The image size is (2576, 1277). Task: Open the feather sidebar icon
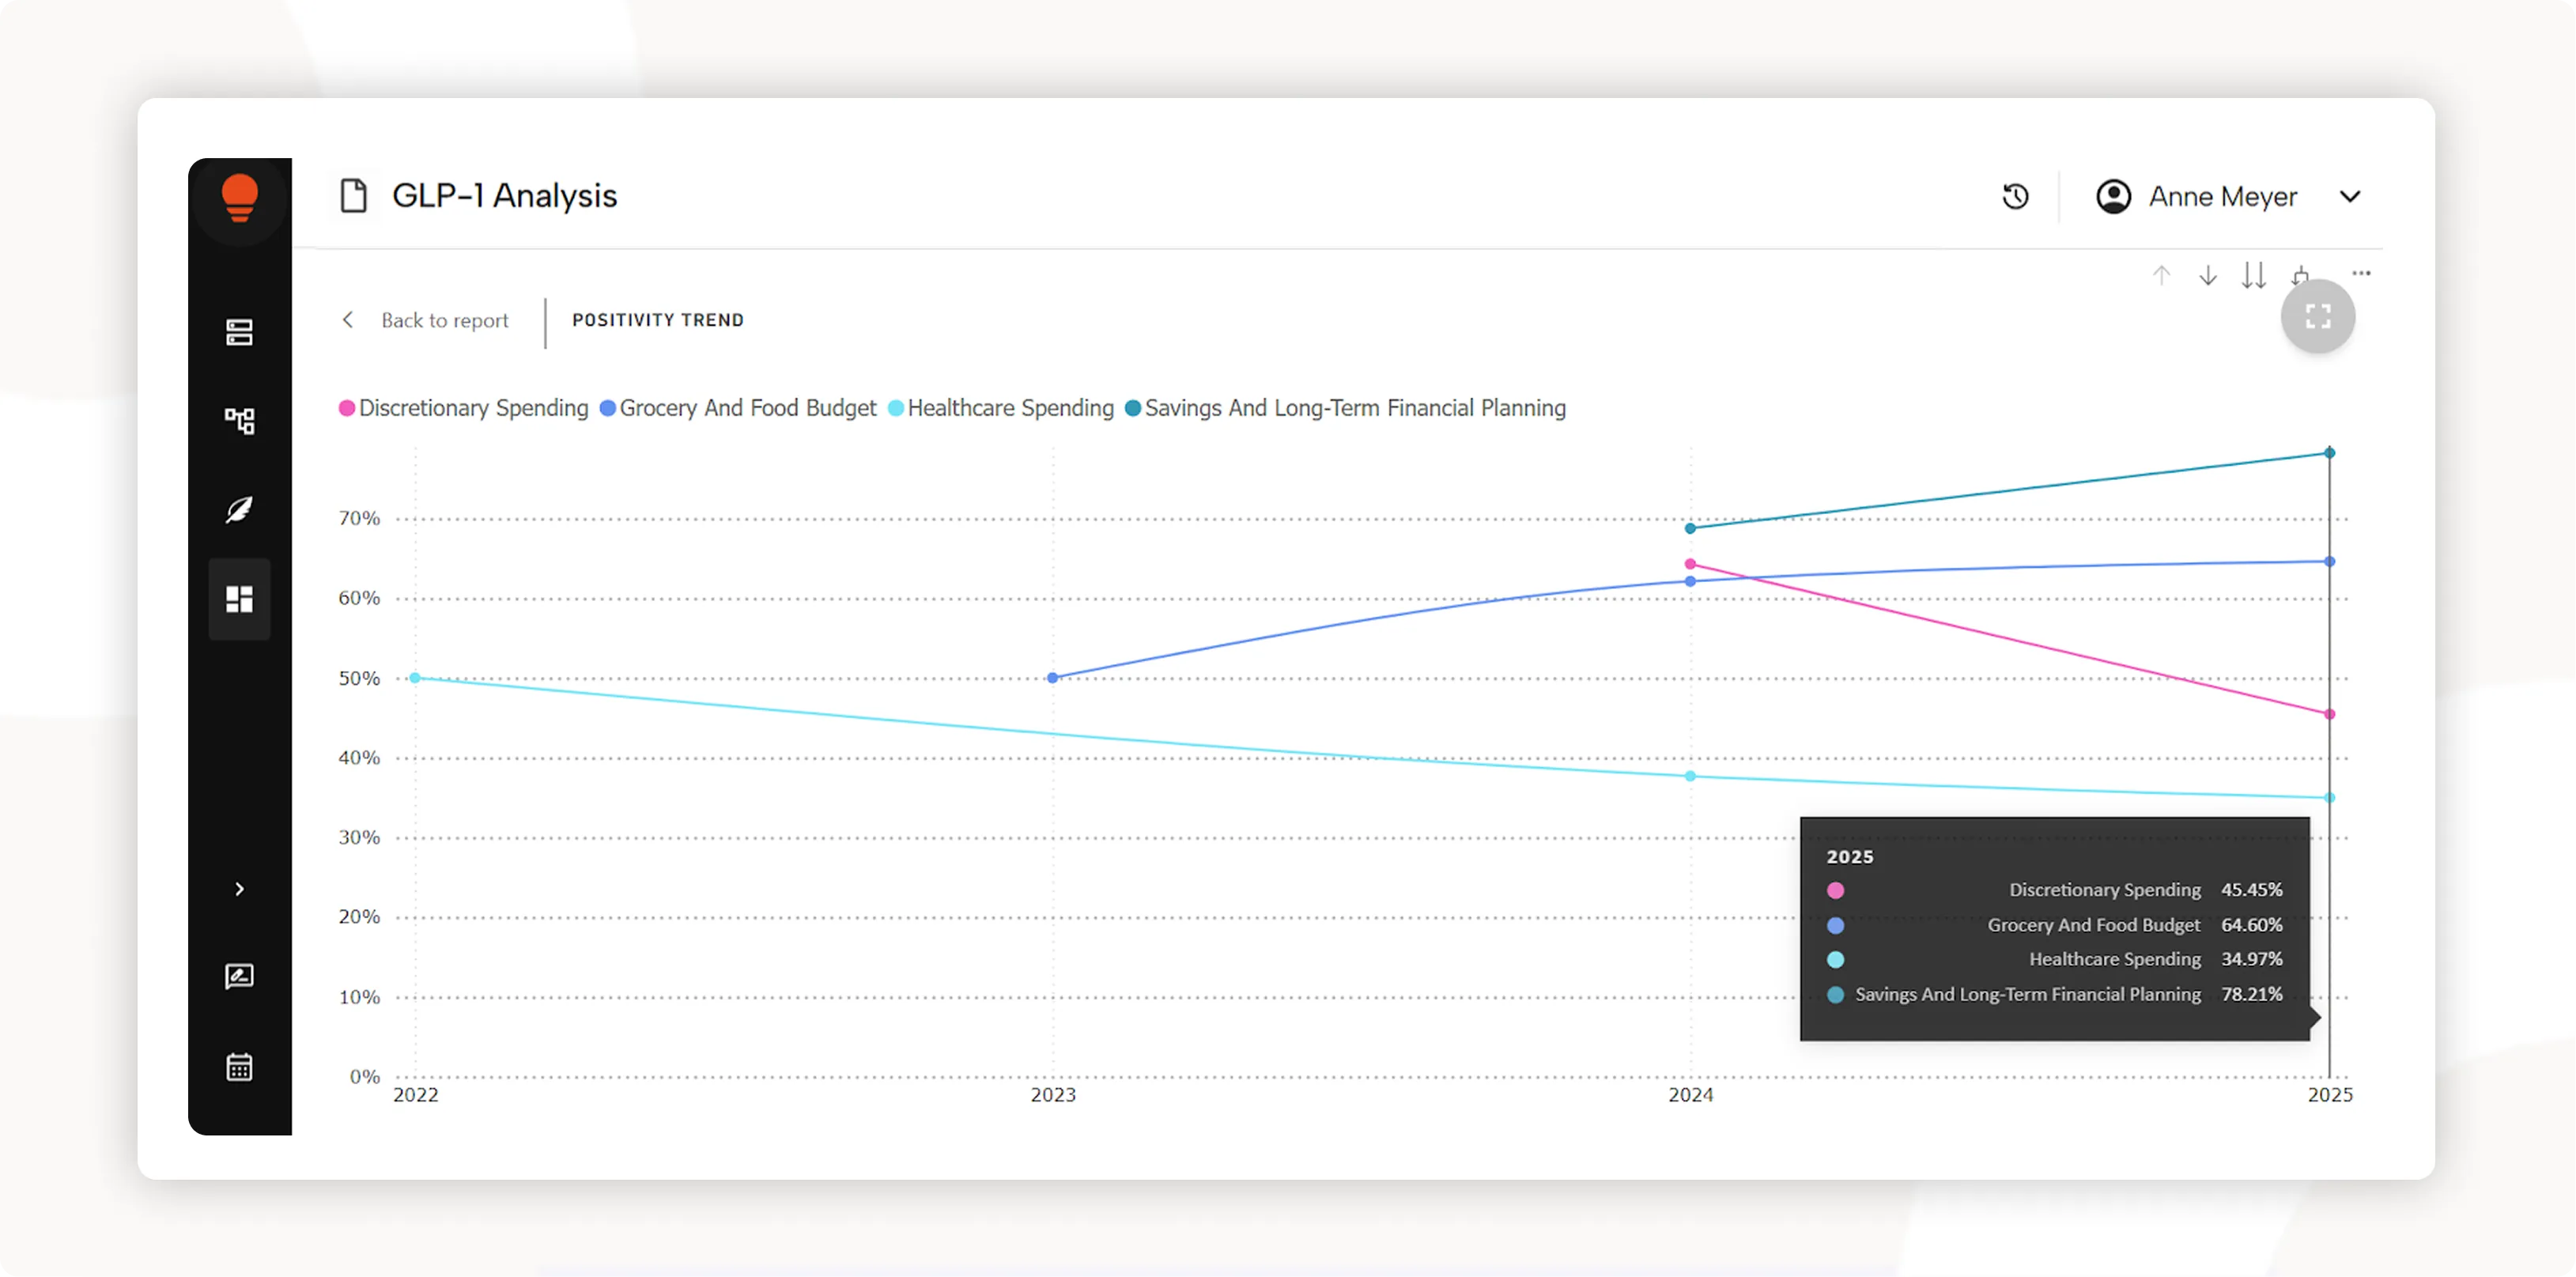(239, 510)
